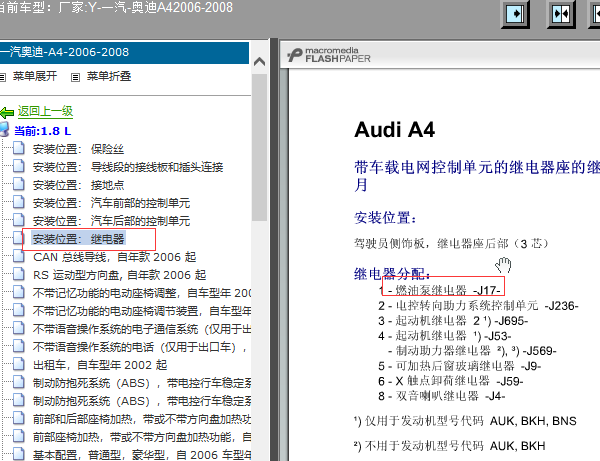The image size is (600, 461).
Task: Open 不带语音操作系统的电子通信系统 entry
Action: 142,329
